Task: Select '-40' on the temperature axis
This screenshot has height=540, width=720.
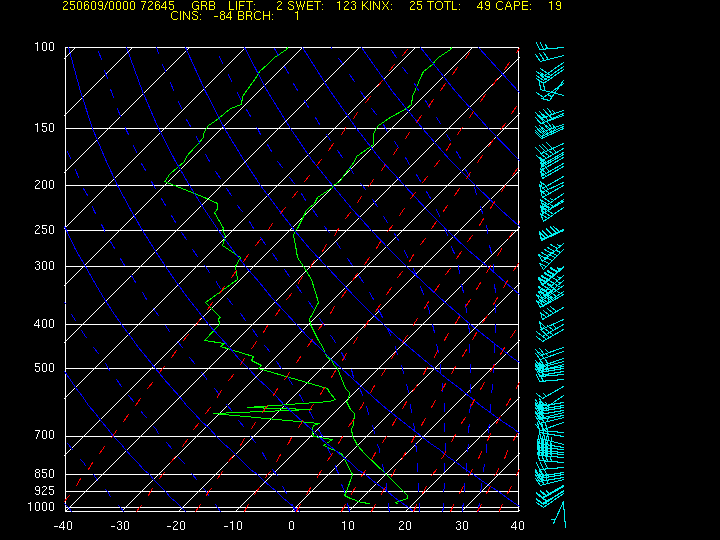Action: (x=63, y=526)
